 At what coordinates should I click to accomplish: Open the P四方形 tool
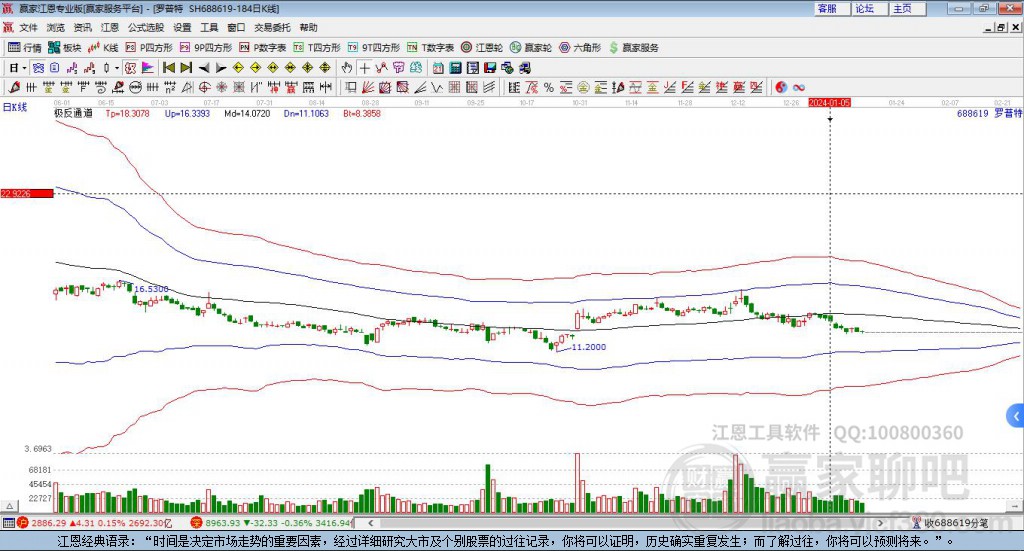click(x=149, y=48)
